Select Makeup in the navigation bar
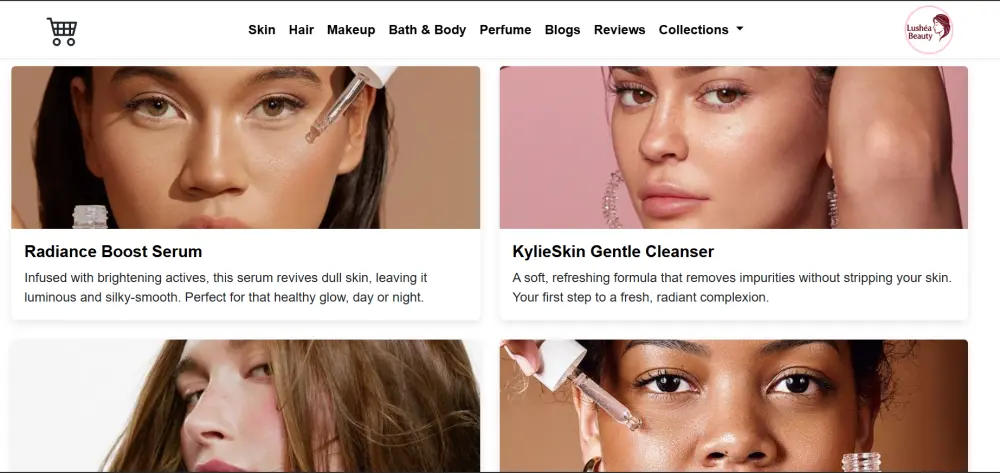The image size is (1000, 473). 351,30
